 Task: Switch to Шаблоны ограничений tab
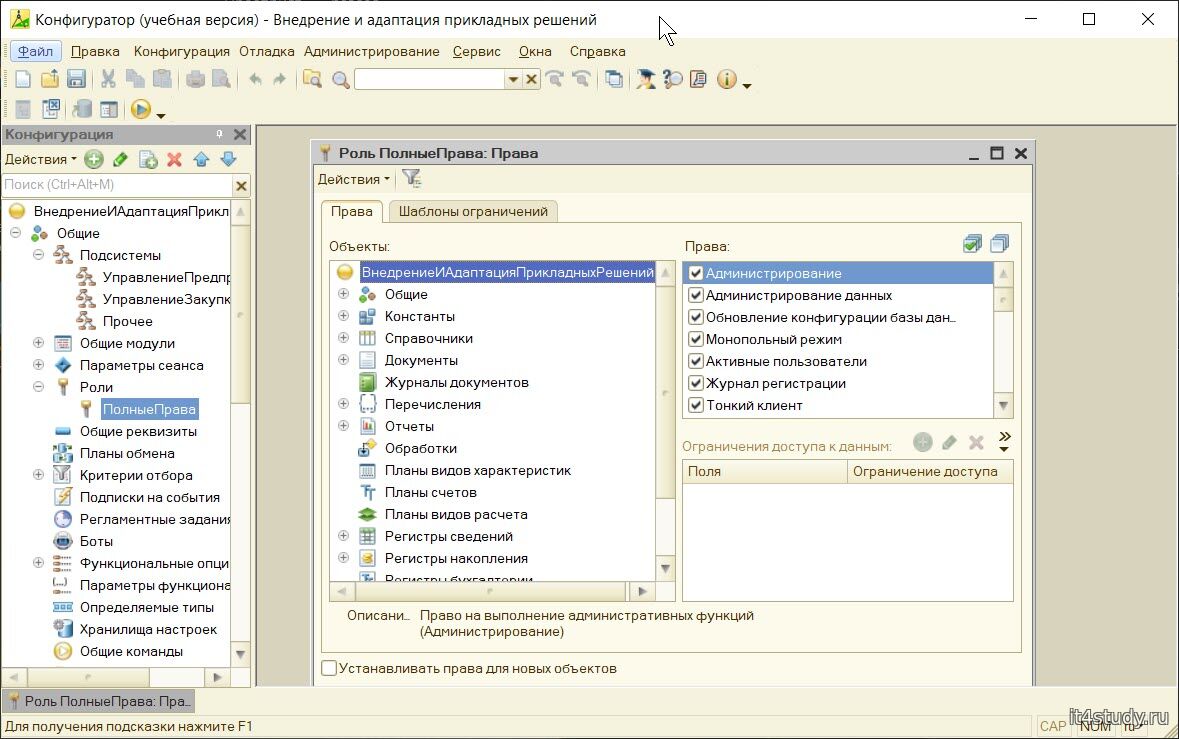click(x=473, y=211)
